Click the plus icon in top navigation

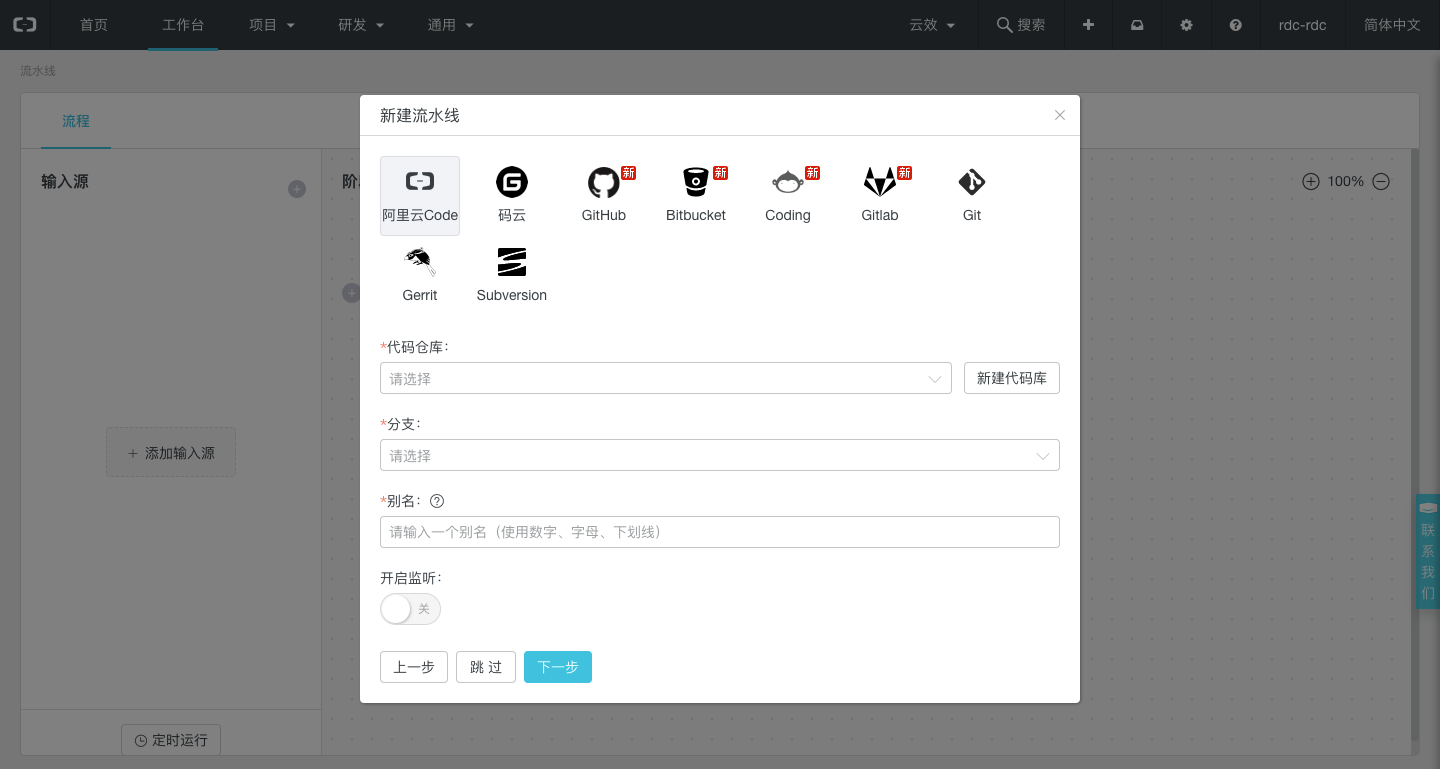pyautogui.click(x=1088, y=25)
